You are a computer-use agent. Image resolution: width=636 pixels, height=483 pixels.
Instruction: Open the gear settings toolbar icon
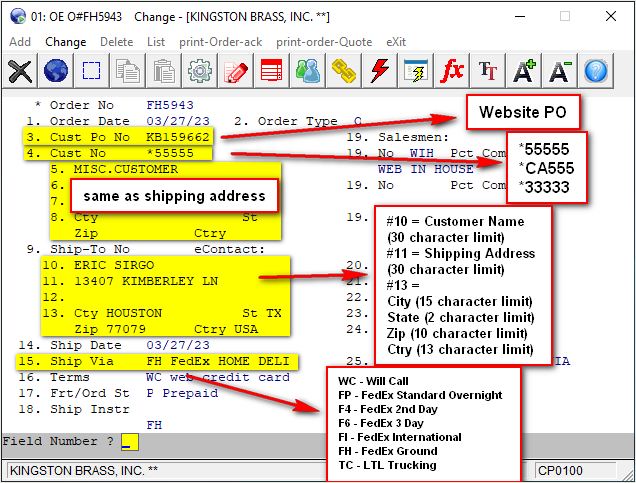[199, 71]
